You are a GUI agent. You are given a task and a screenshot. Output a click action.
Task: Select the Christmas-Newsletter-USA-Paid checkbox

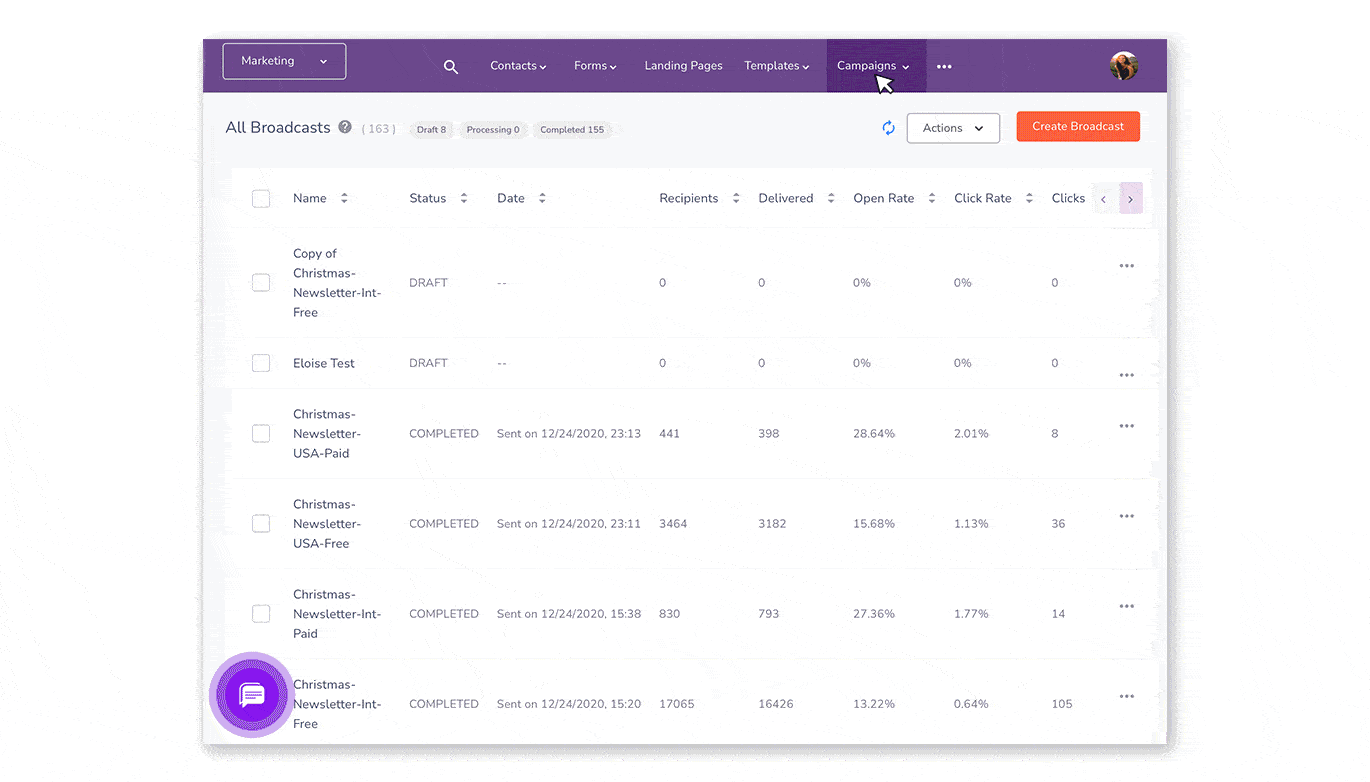pos(261,434)
